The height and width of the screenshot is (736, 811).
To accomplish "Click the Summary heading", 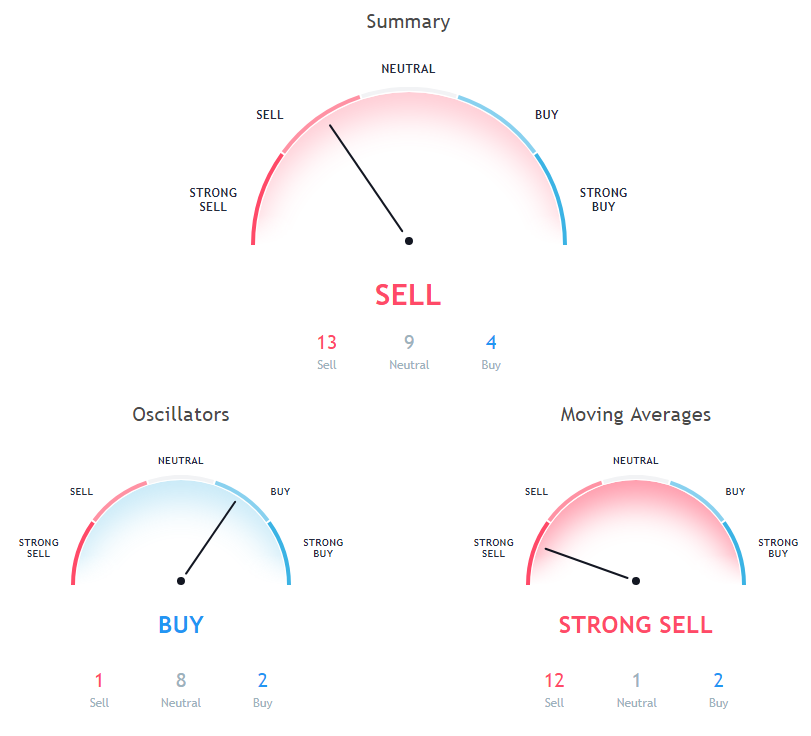I will click(408, 21).
